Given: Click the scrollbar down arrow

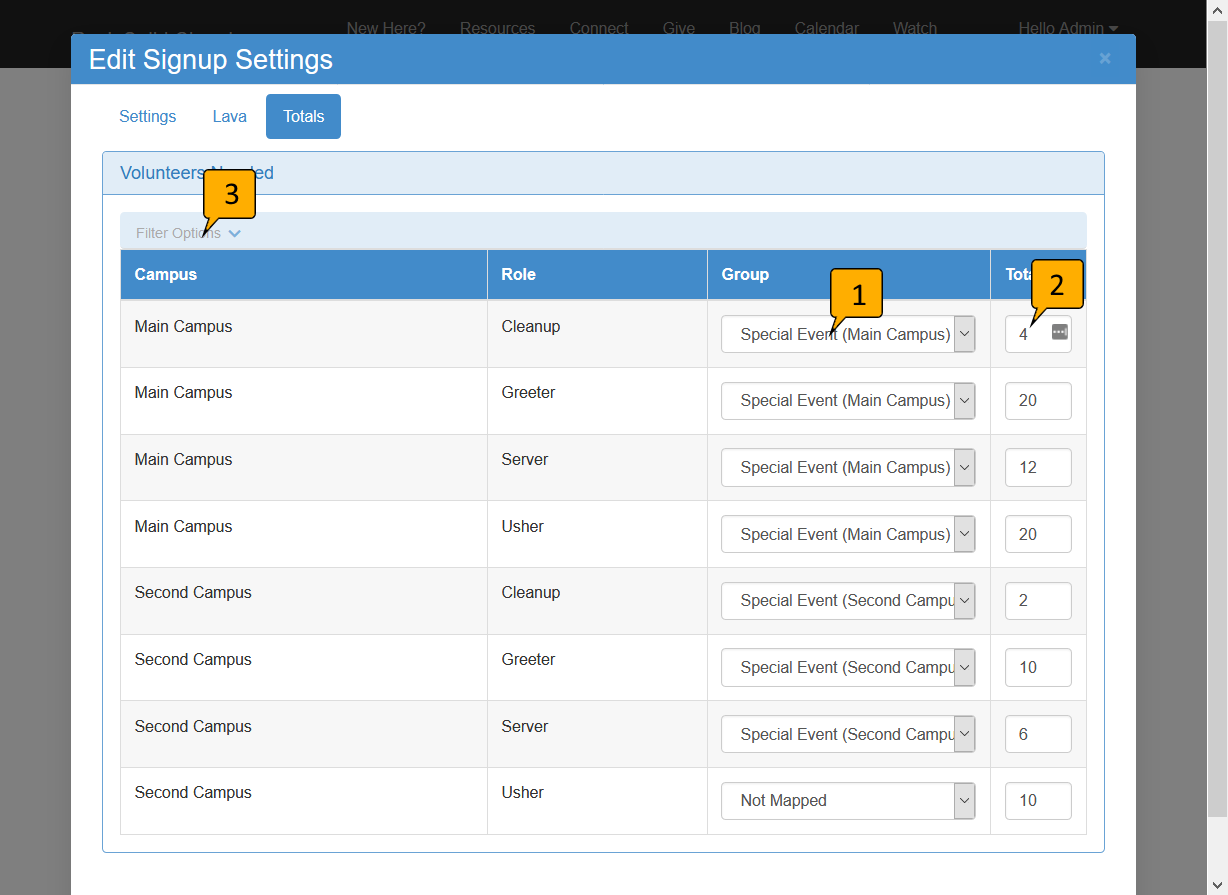Looking at the screenshot, I should click(1216, 884).
